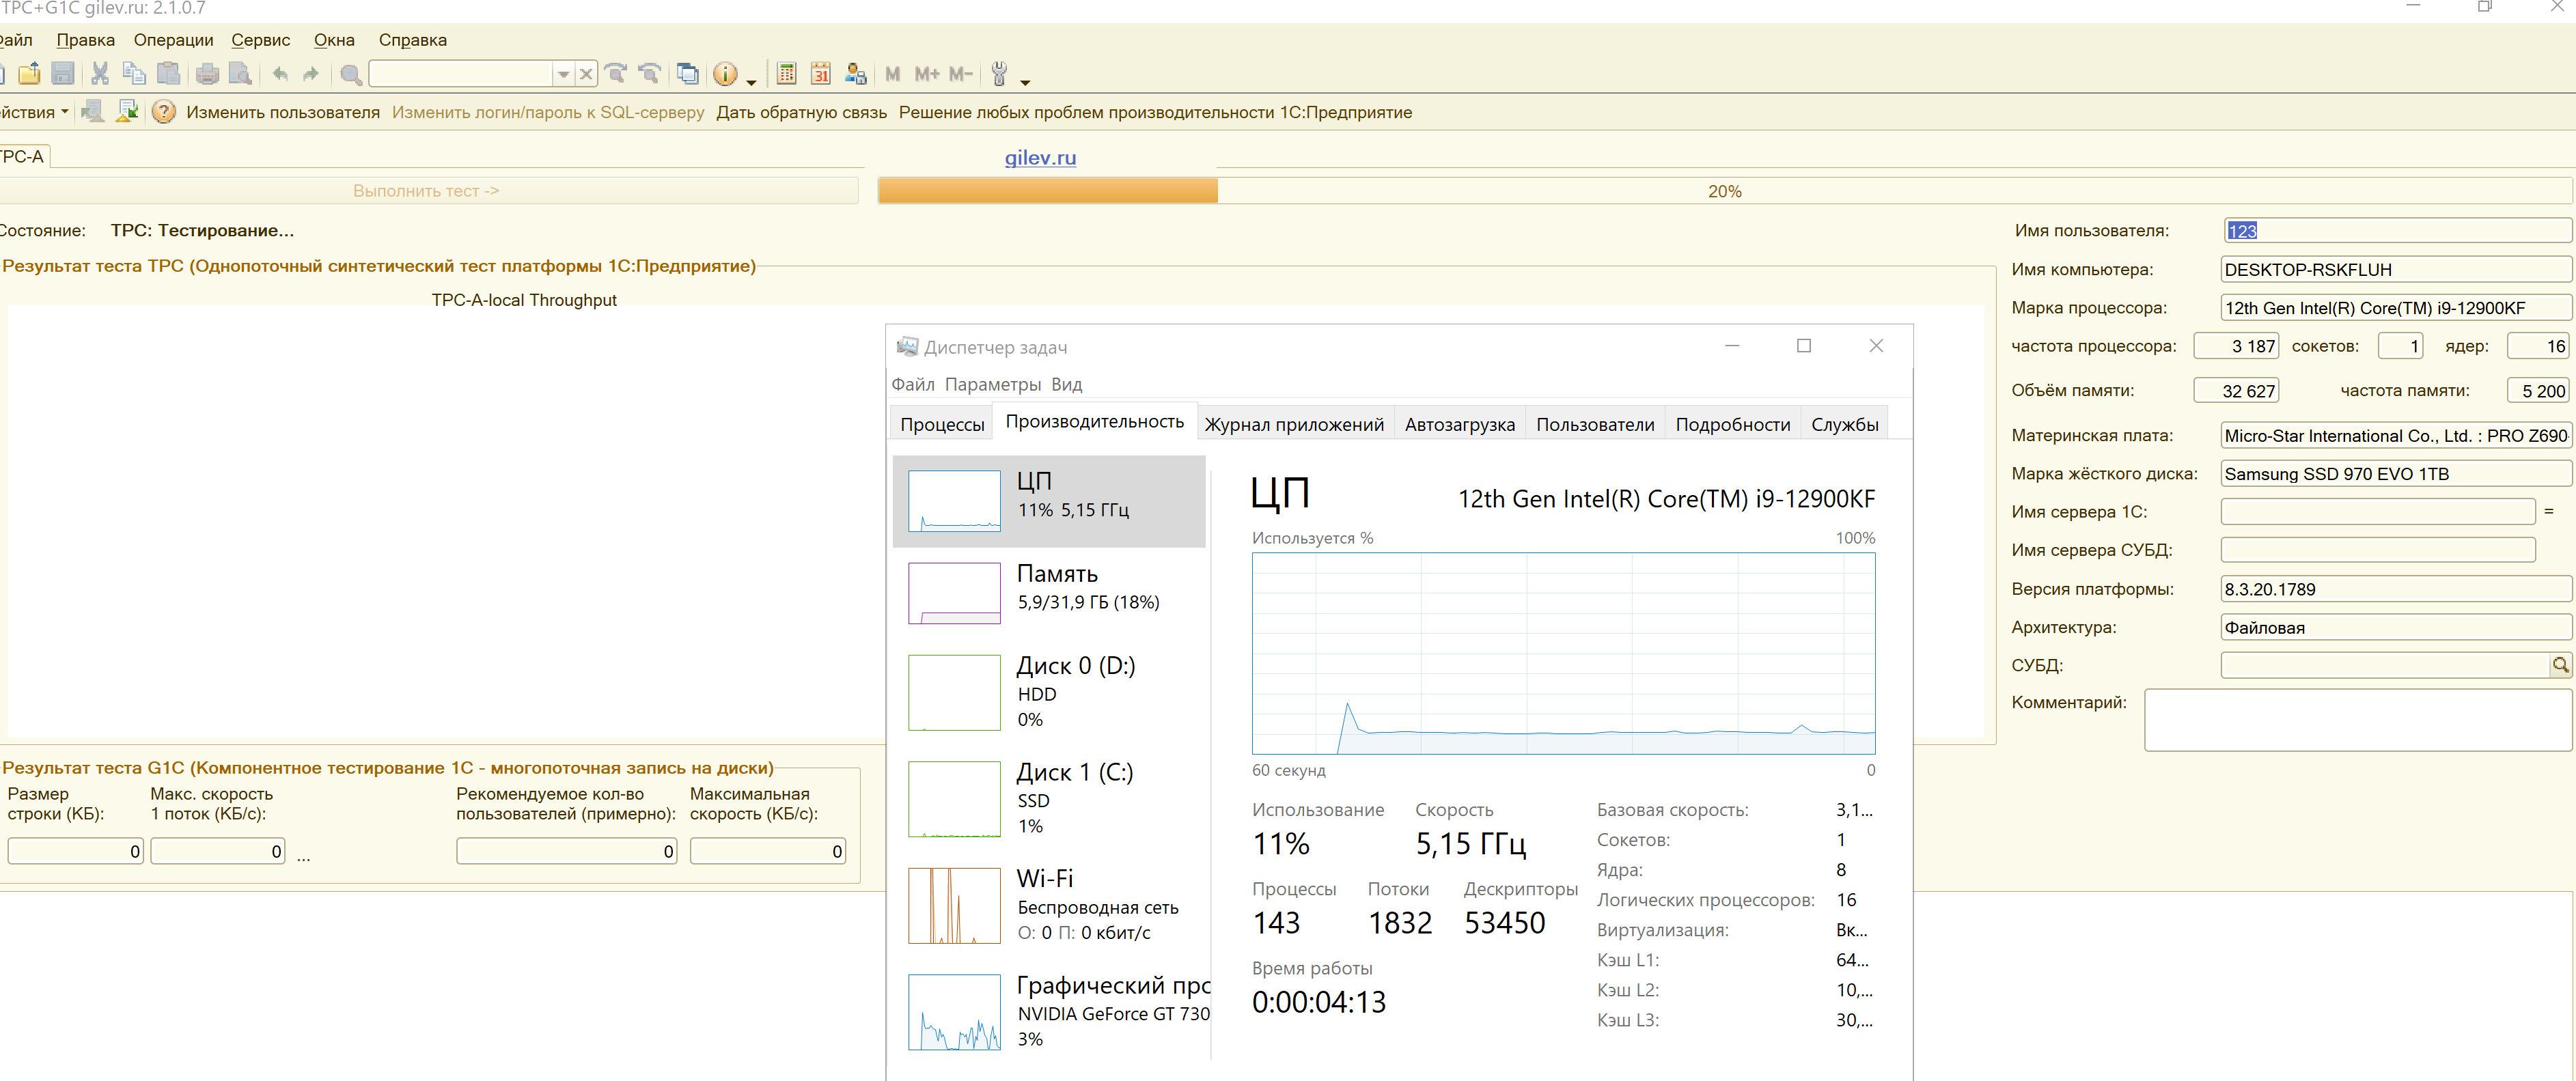The image size is (2576, 1081).
Task: Click the Имя пользователя field
Action: (x=2397, y=230)
